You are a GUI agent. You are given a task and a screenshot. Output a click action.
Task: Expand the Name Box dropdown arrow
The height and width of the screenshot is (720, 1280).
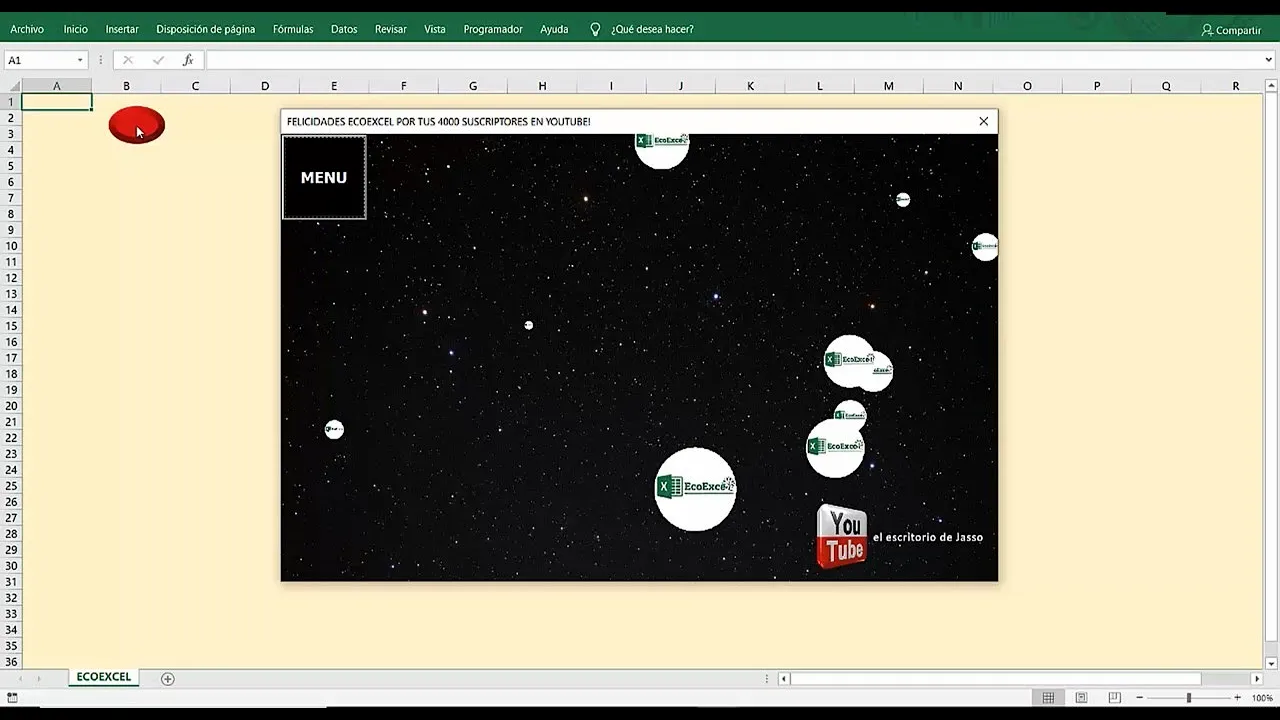(x=80, y=60)
